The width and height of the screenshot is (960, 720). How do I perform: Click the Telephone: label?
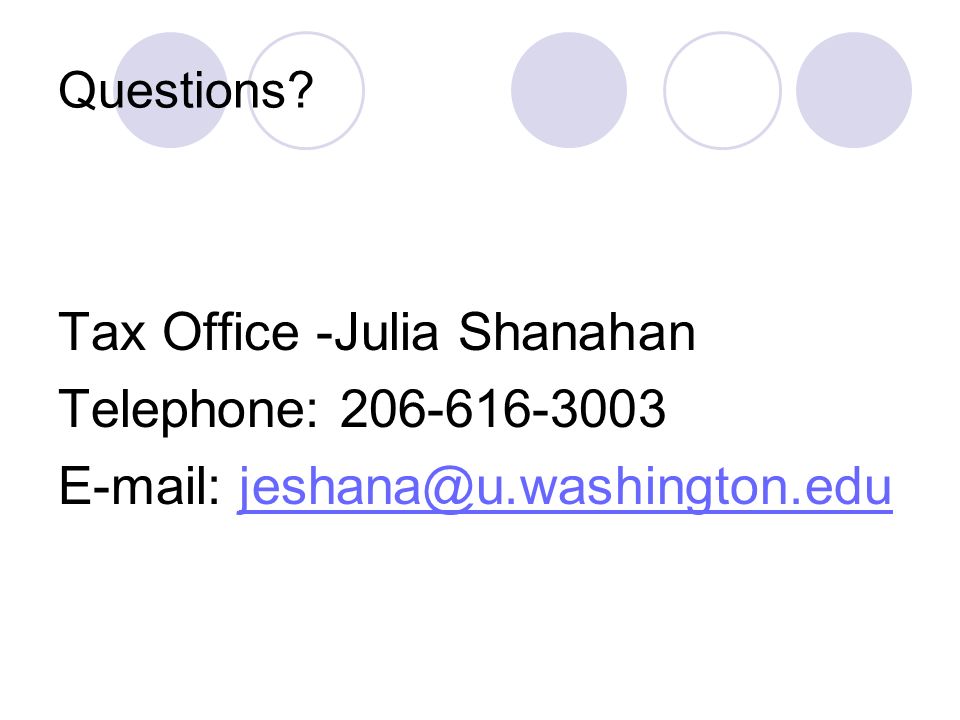point(189,410)
